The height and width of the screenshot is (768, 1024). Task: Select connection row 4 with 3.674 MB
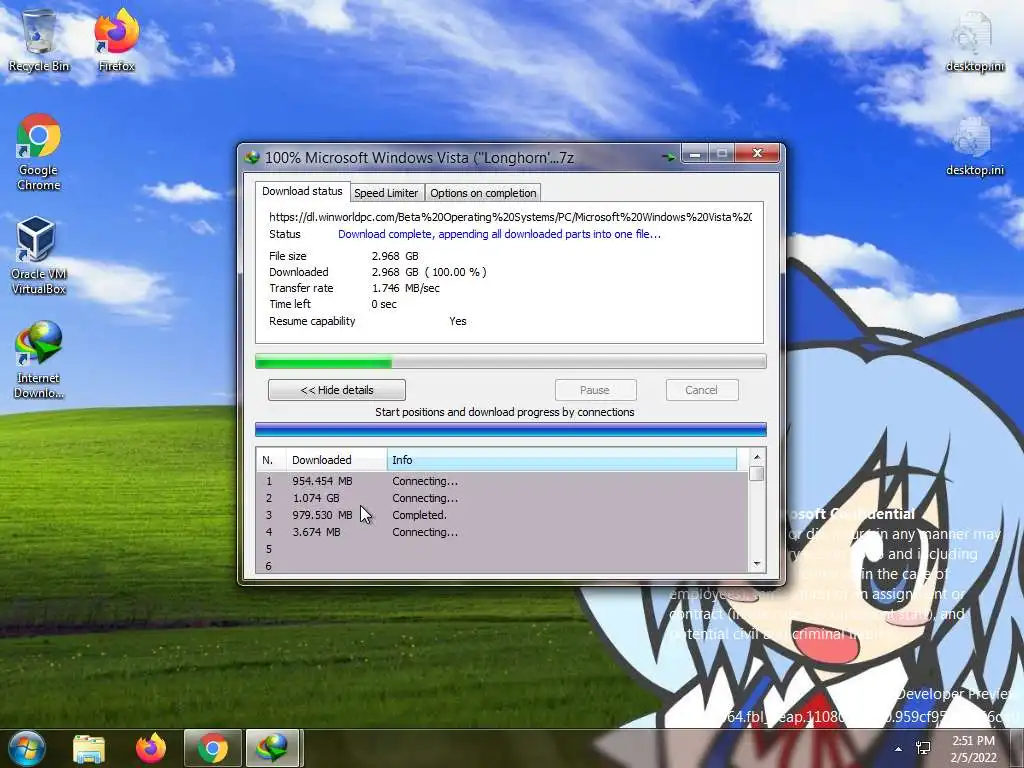(x=502, y=532)
